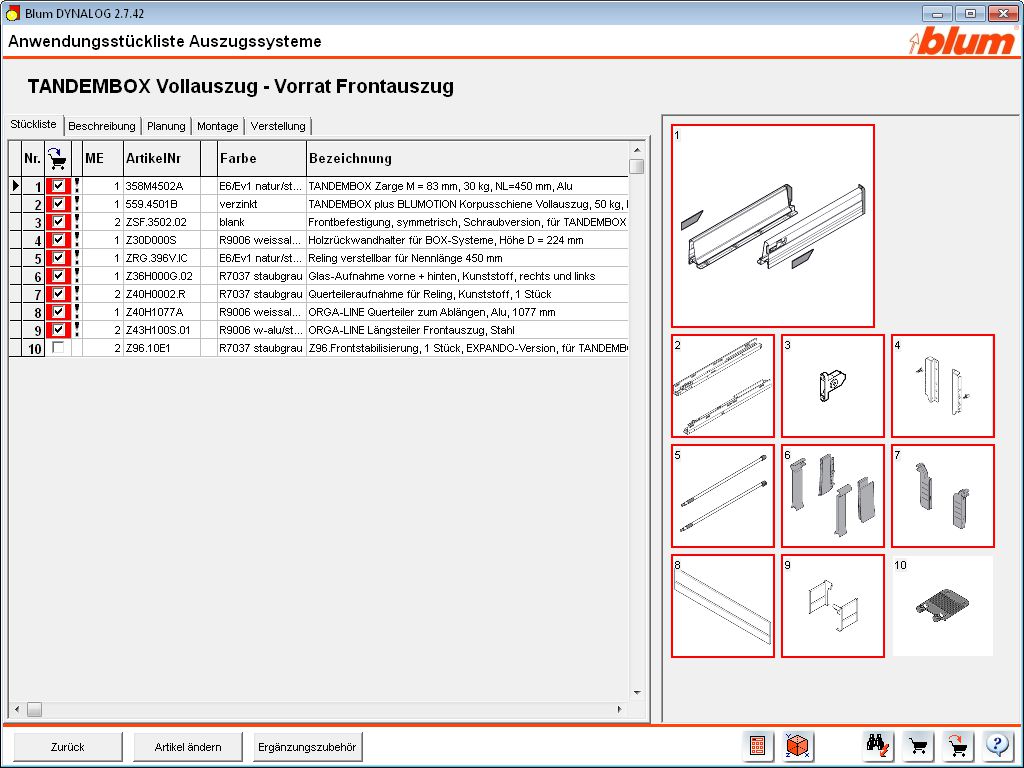
Task: Click the blum logo
Action: click(962, 42)
